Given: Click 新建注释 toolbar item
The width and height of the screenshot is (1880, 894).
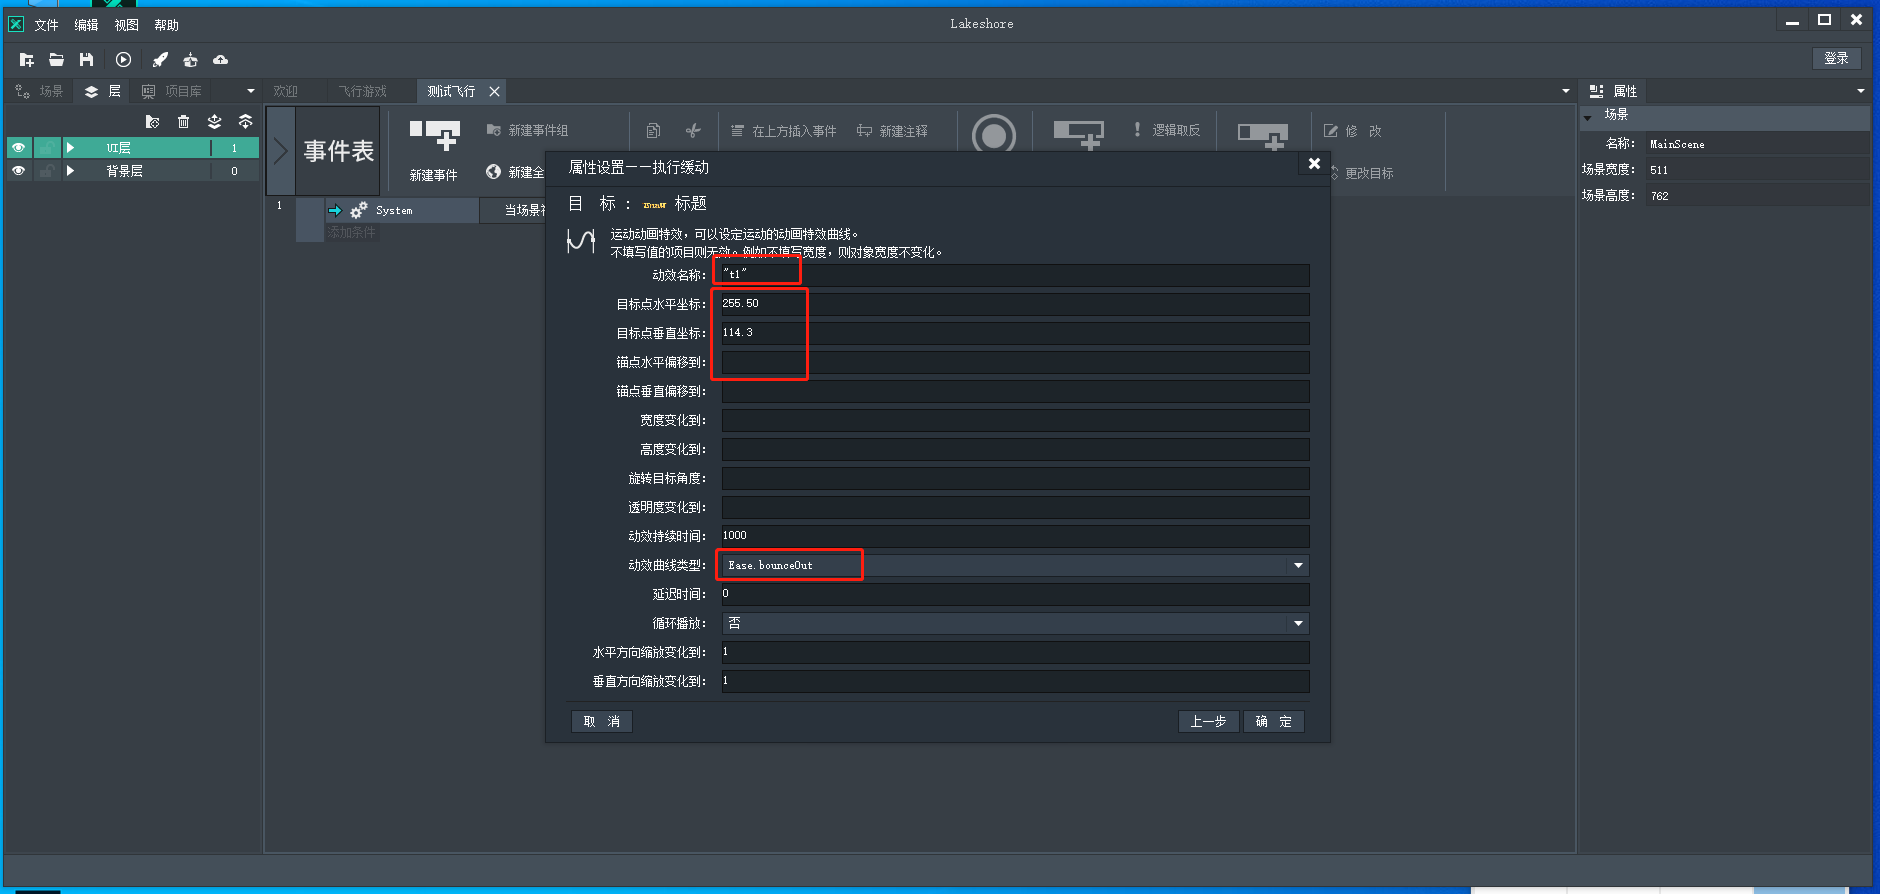Looking at the screenshot, I should coord(892,131).
